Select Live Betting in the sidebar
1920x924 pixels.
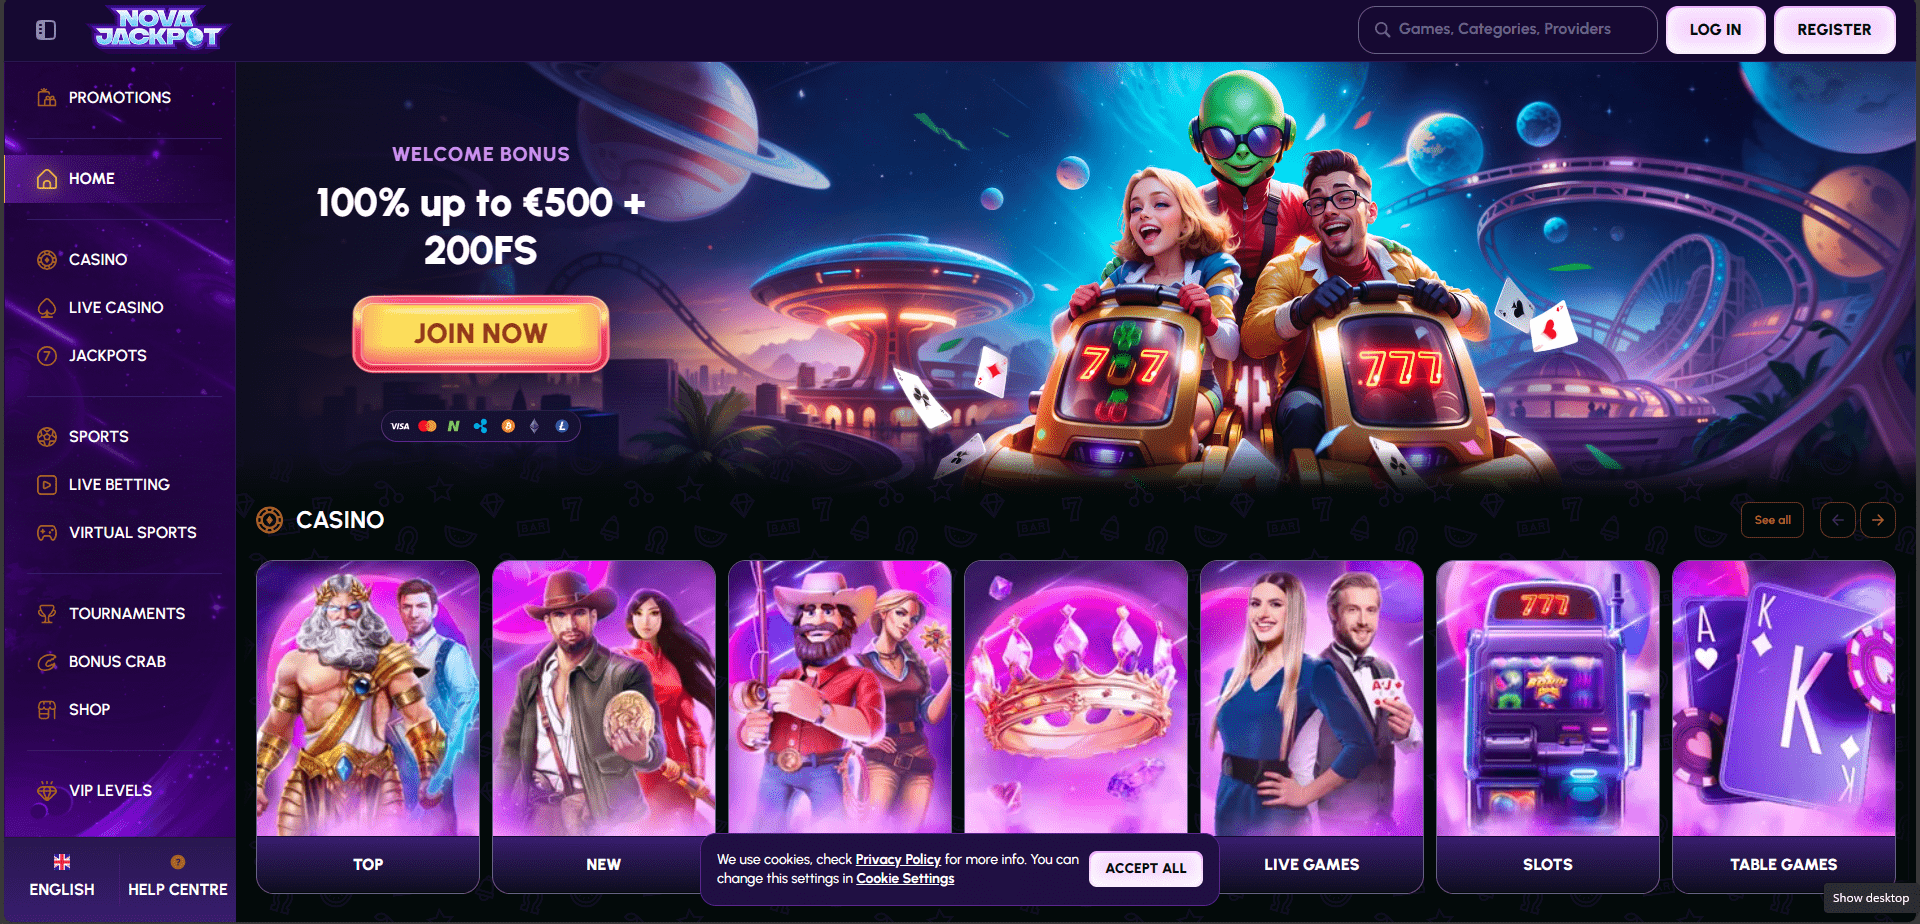119,484
